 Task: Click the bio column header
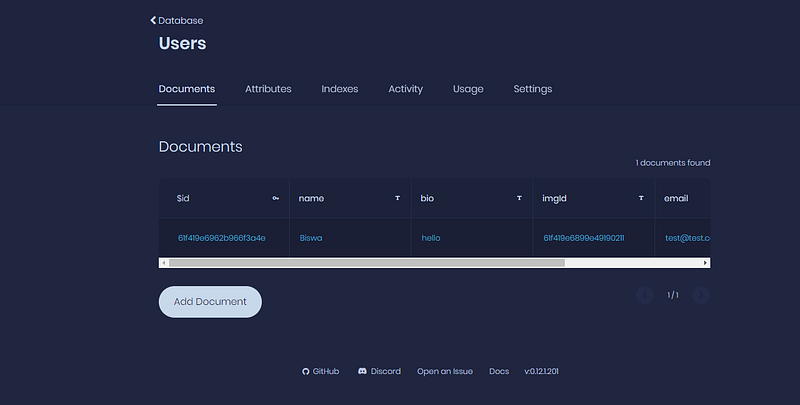472,198
